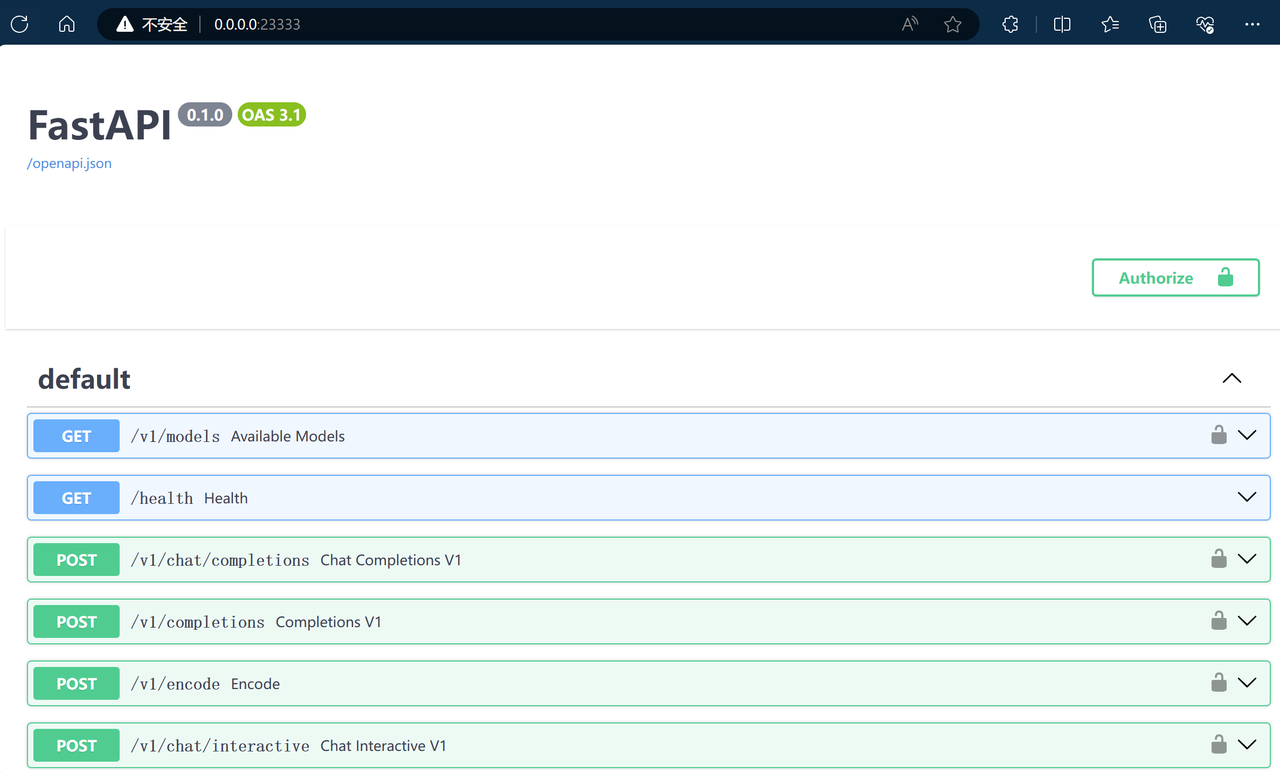
Task: Click the Authorize button
Action: tap(1175, 278)
